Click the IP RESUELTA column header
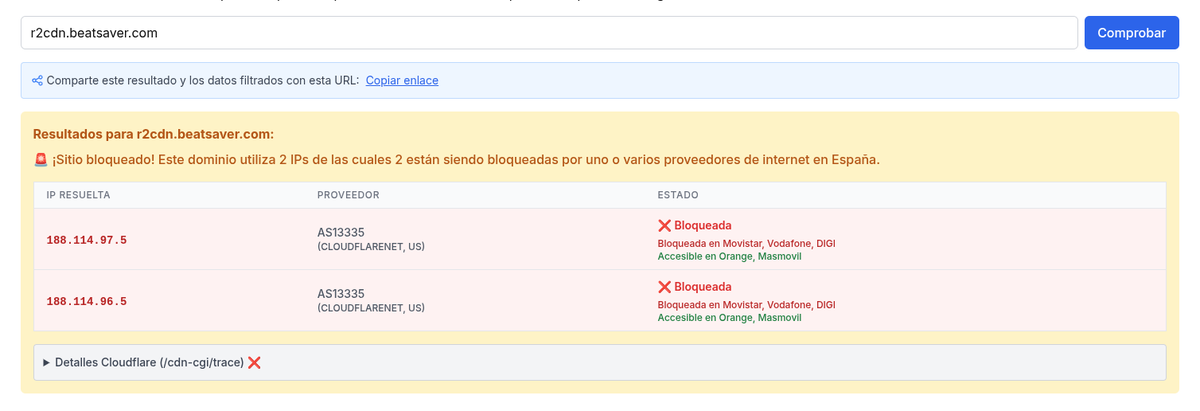The height and width of the screenshot is (411, 1200). click(x=78, y=195)
